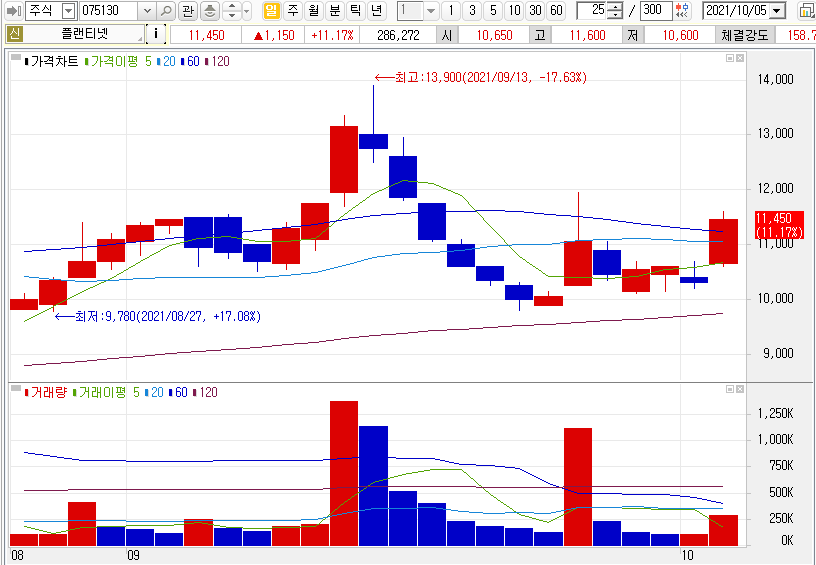The width and height of the screenshot is (816, 565).
Task: Click the red current price tag 11,450 on axis
Action: pyautogui.click(x=779, y=224)
